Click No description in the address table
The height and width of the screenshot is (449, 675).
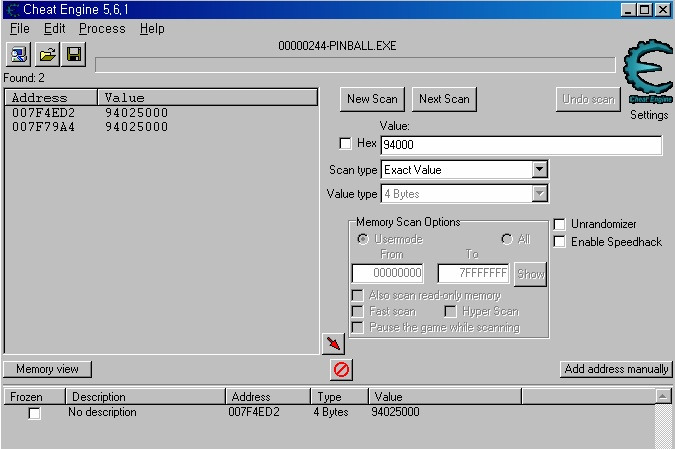[x=102, y=412]
